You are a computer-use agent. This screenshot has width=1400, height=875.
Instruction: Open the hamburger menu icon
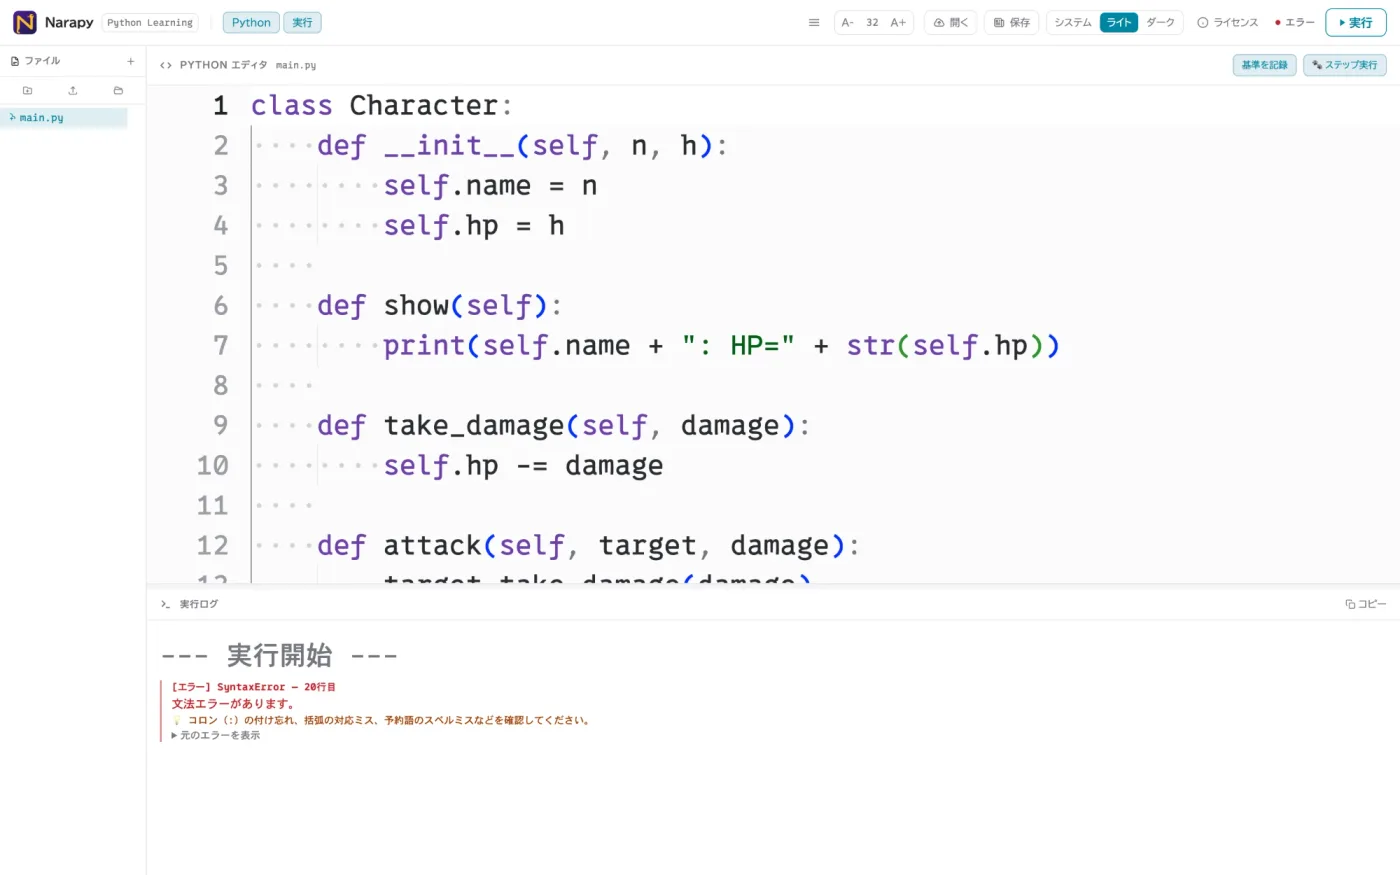tap(814, 22)
